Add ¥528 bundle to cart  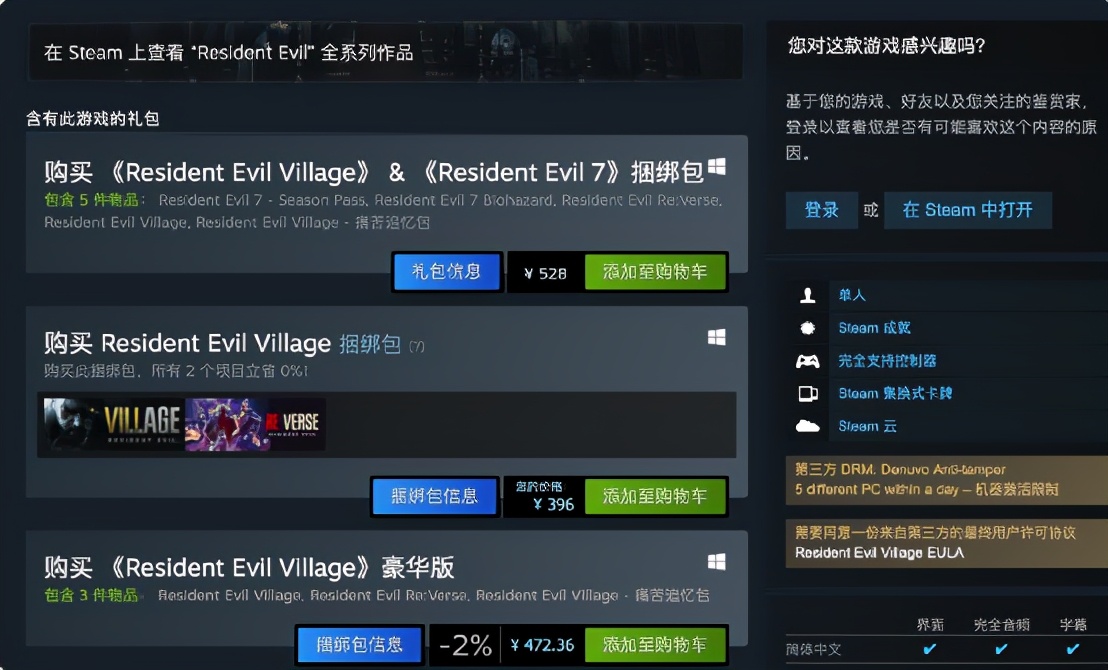coord(655,272)
